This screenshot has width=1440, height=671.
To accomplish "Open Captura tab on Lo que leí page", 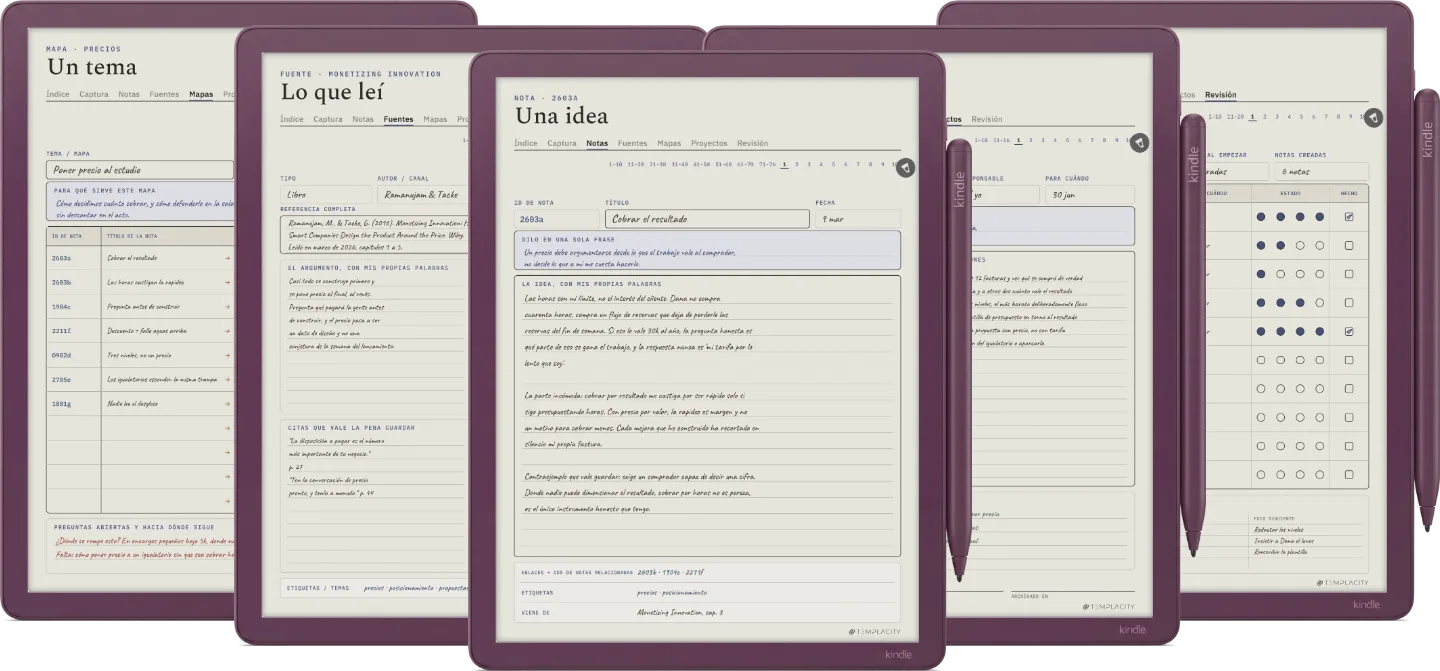I will point(328,119).
